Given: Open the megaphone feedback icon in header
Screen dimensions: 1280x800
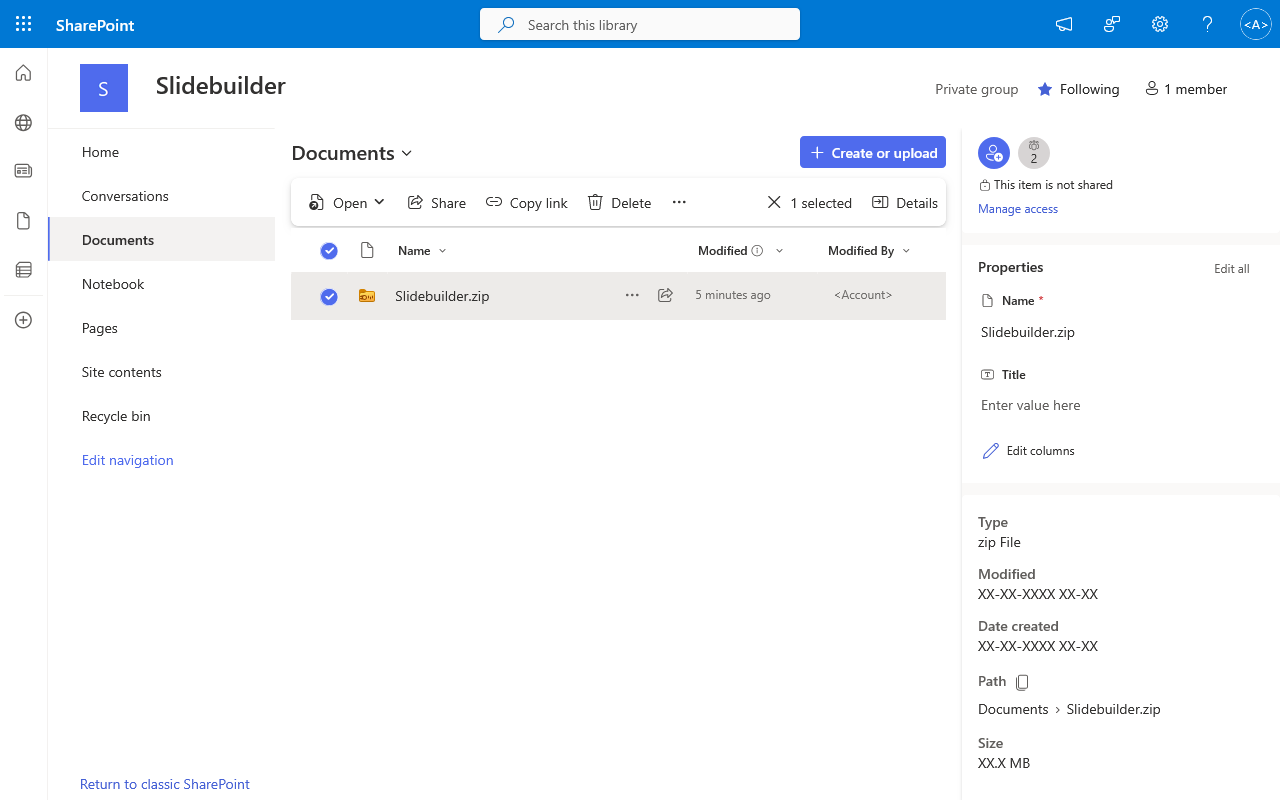Looking at the screenshot, I should 1064,24.
